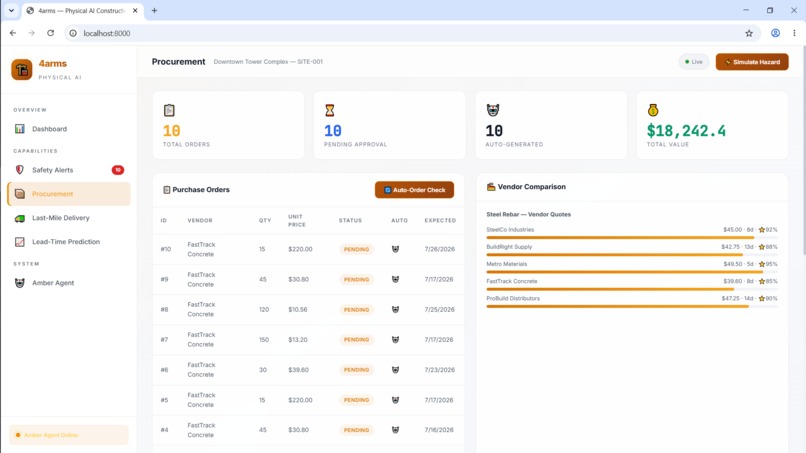Click the Amber Agent cat icon
806x453 pixels.
pyautogui.click(x=20, y=283)
